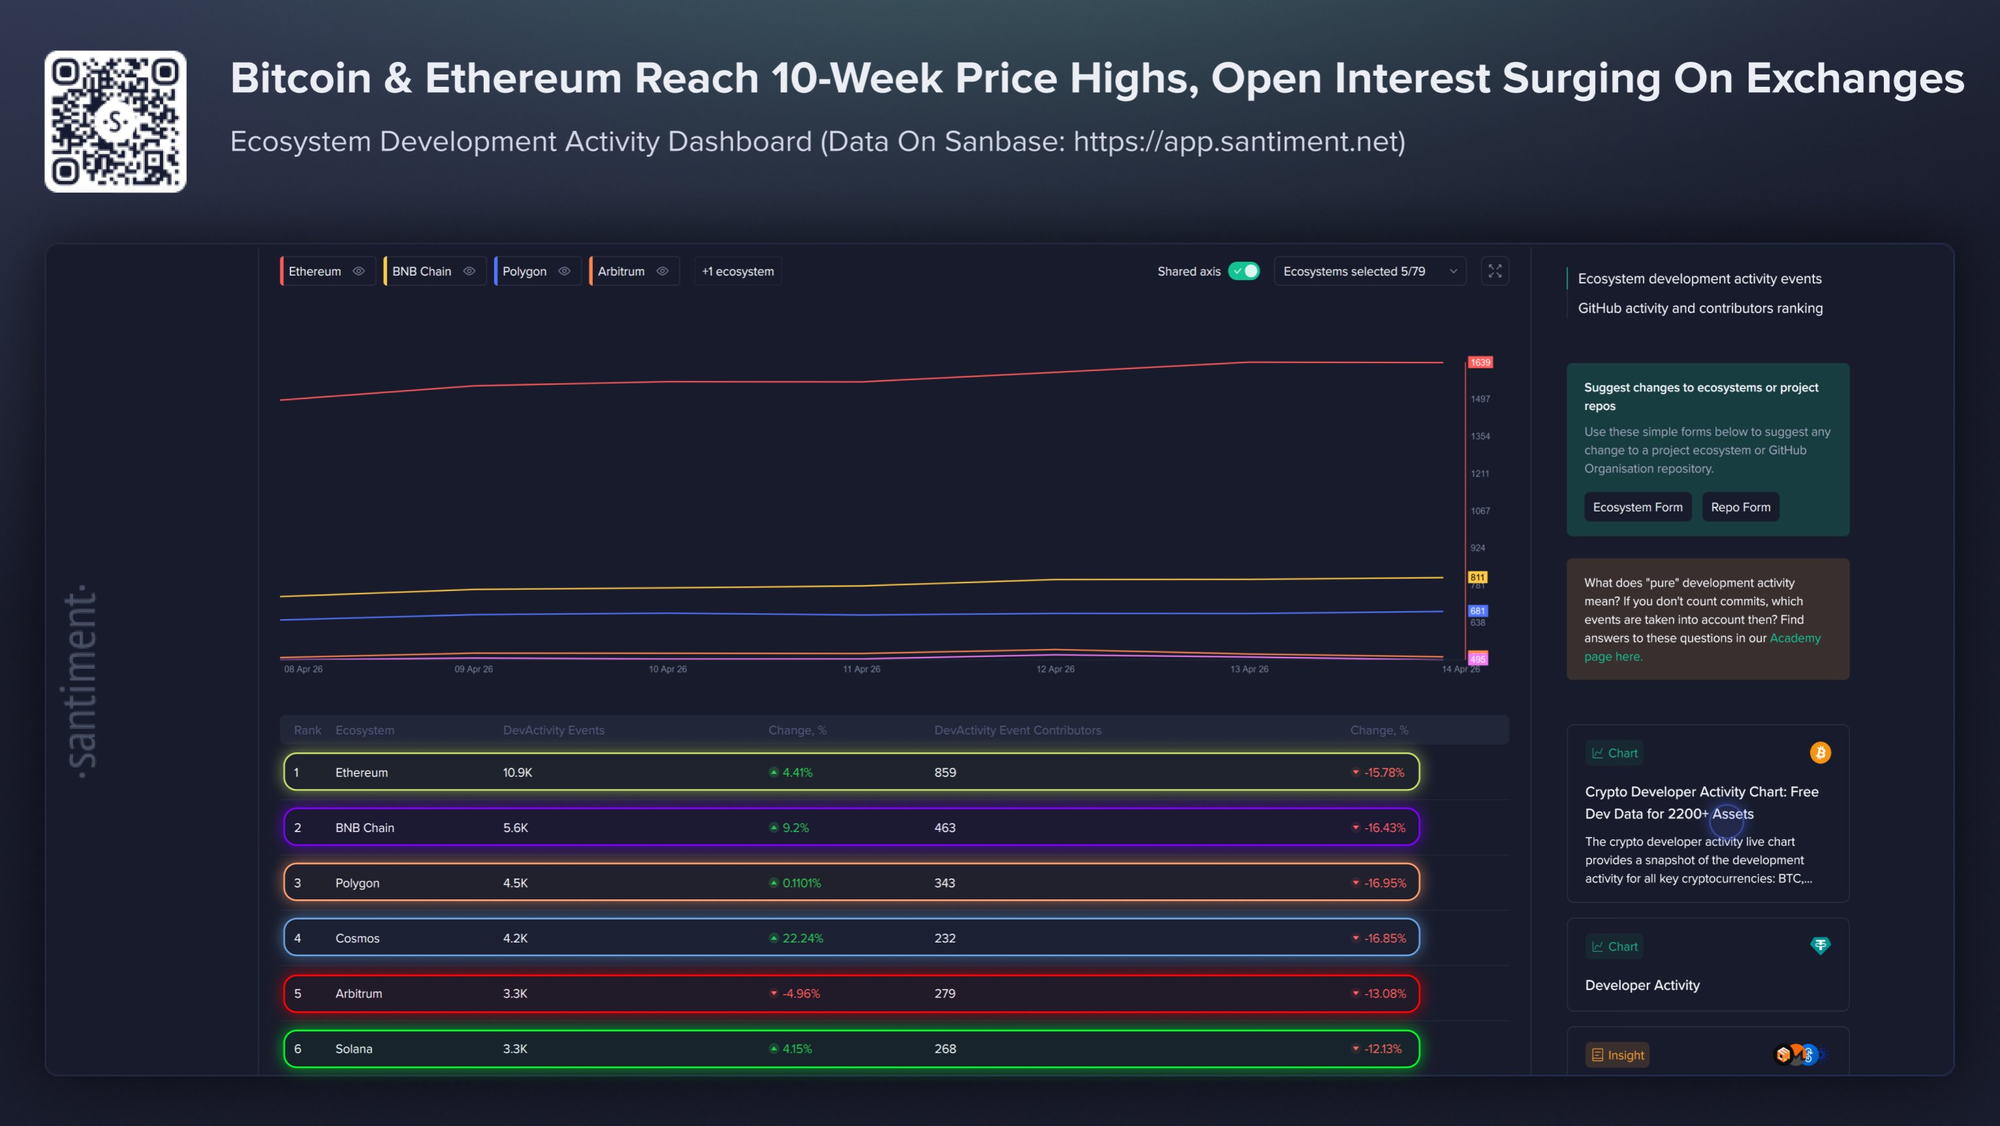Click the Ecosystem Form button
2000x1126 pixels.
[1637, 507]
